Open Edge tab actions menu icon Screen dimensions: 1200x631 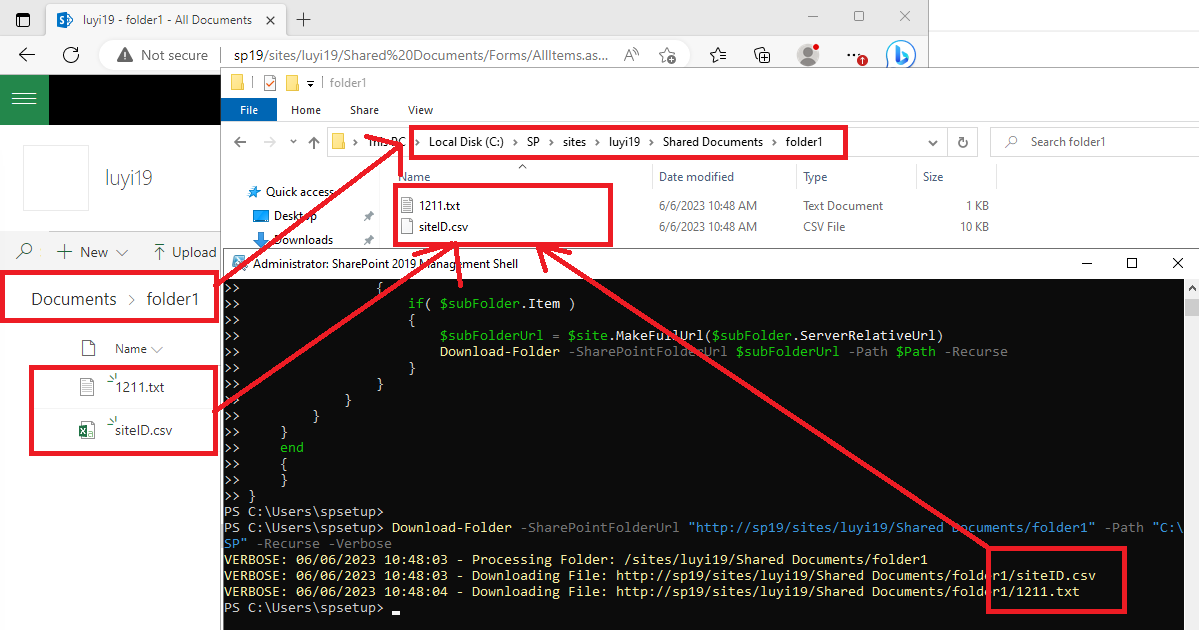[x=23, y=20]
